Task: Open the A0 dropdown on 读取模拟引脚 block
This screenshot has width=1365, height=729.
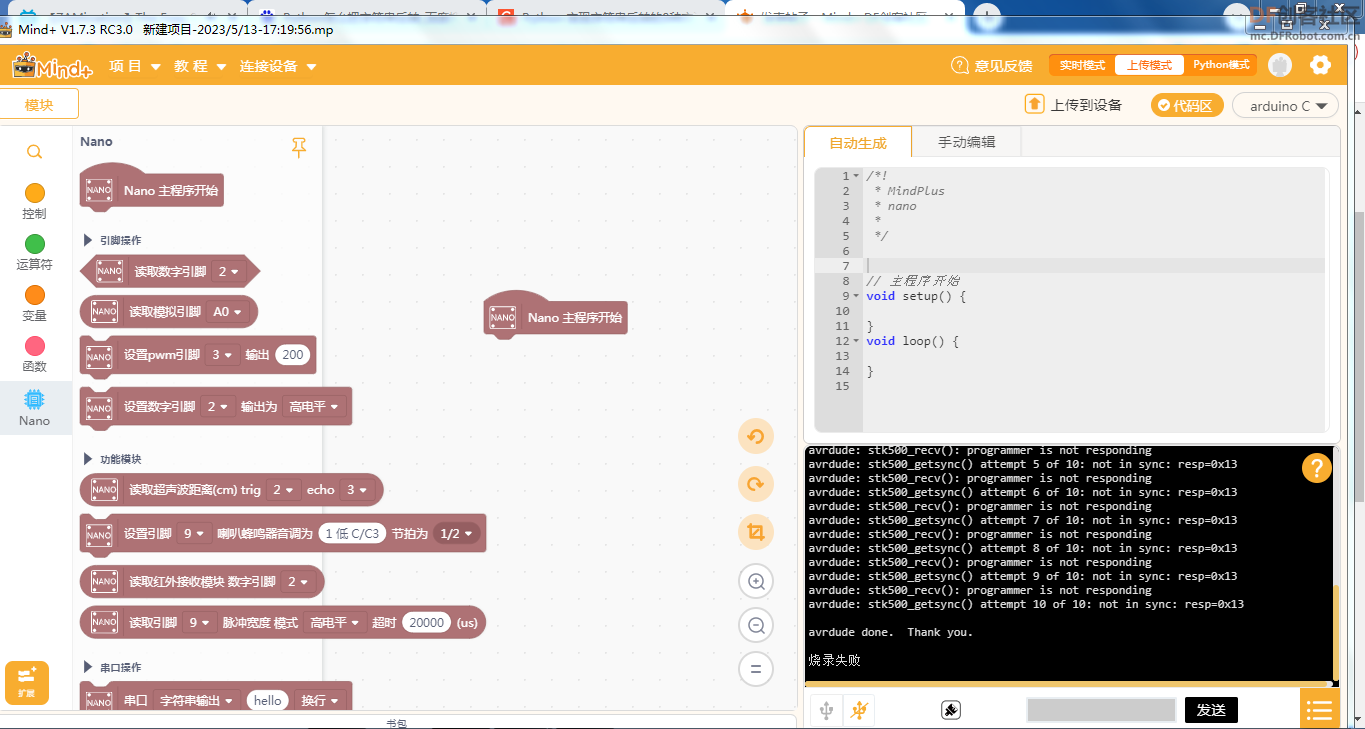Action: [227, 312]
